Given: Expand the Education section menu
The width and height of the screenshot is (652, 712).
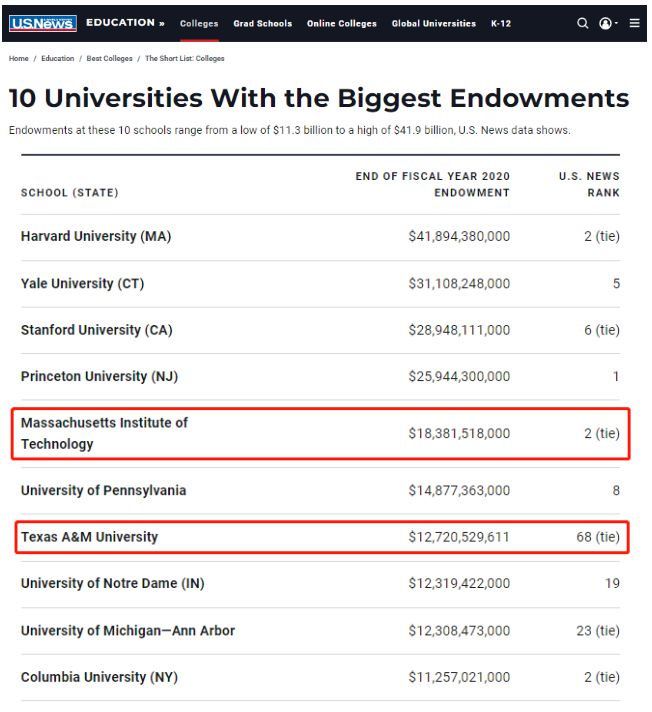Looking at the screenshot, I should click(125, 23).
